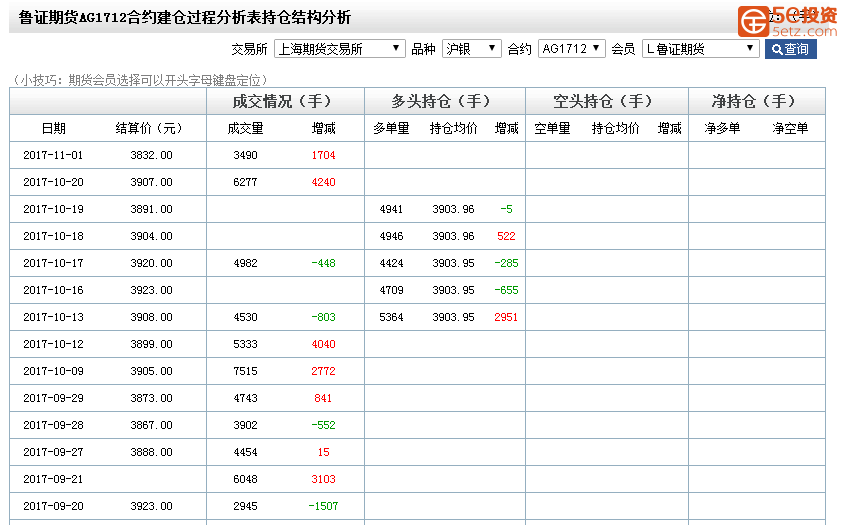Click long change value 522

(506, 236)
